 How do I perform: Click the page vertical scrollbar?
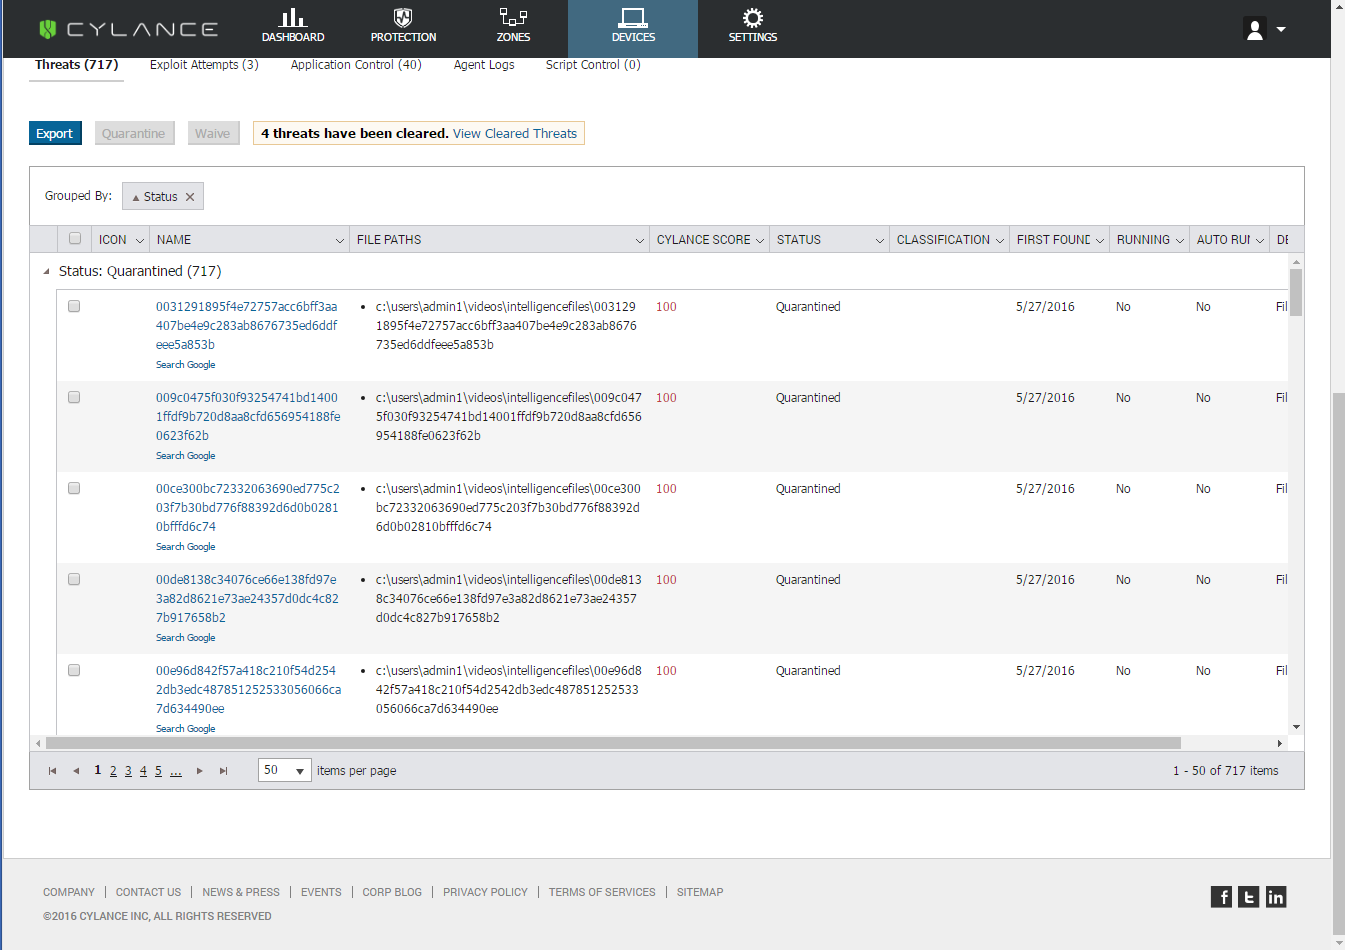[x=1338, y=665]
